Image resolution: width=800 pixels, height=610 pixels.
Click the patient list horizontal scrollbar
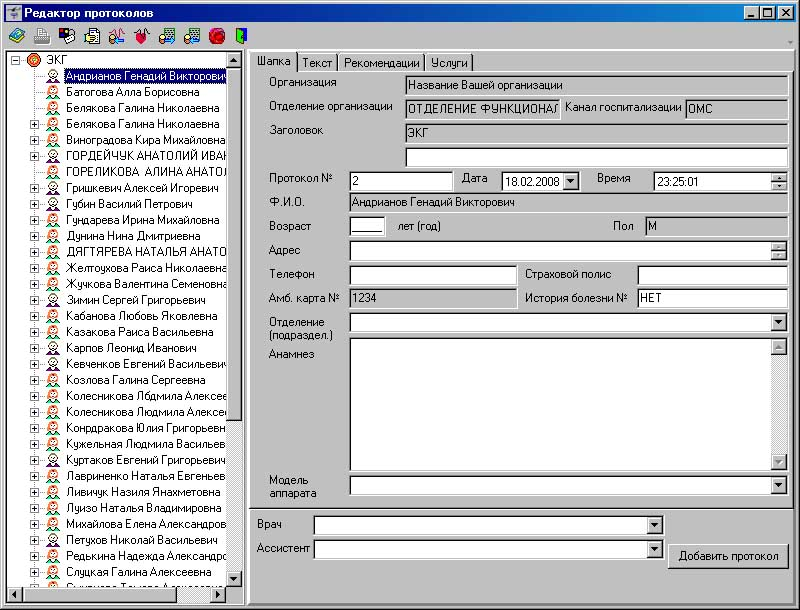pos(120,594)
